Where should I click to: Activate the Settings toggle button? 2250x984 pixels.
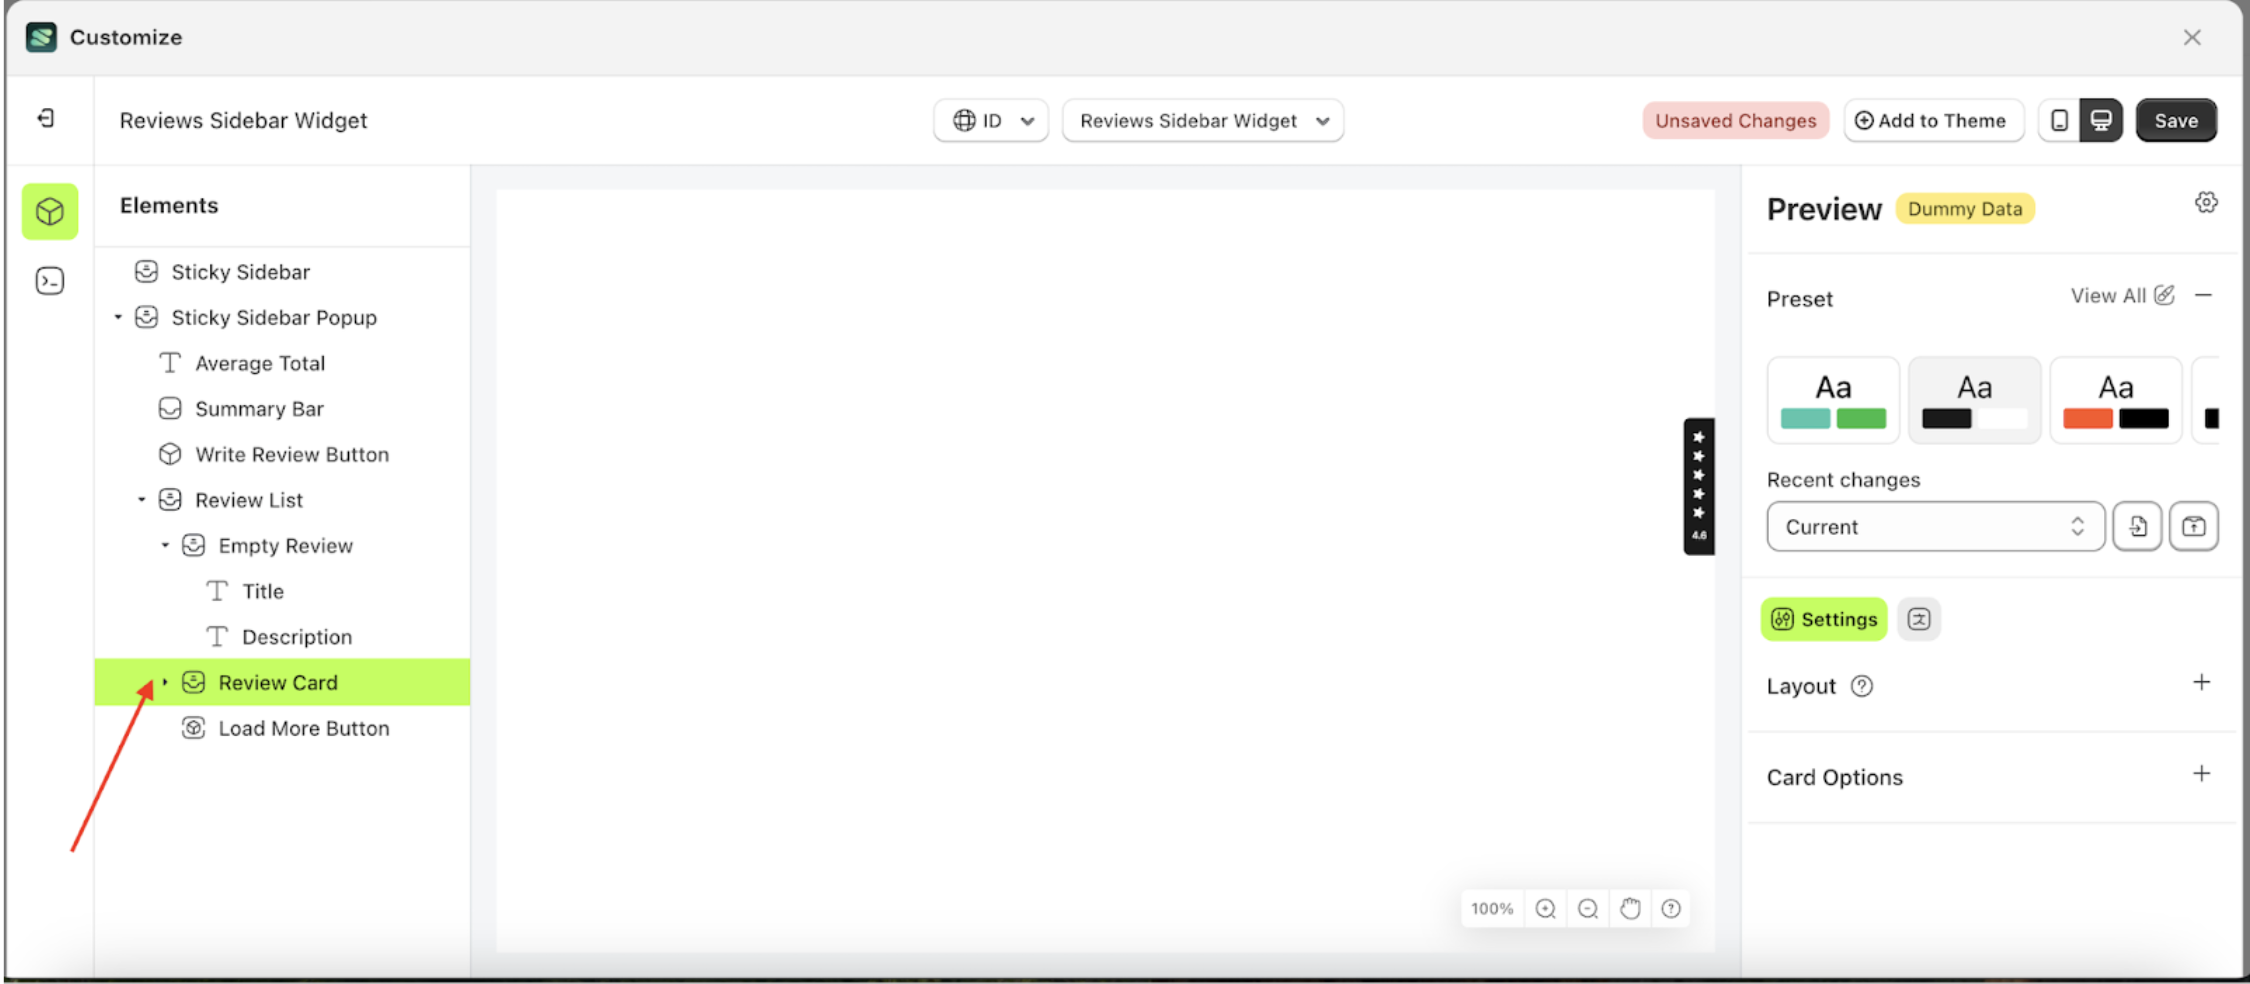[1823, 619]
